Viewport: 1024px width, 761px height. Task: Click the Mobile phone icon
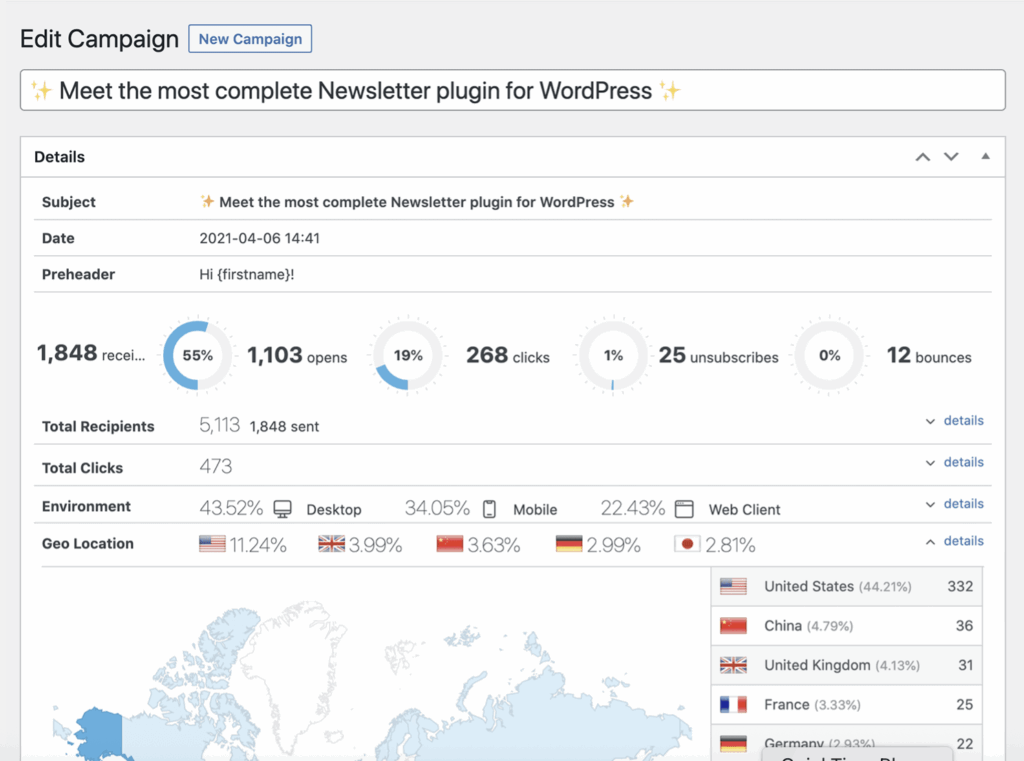tap(489, 509)
